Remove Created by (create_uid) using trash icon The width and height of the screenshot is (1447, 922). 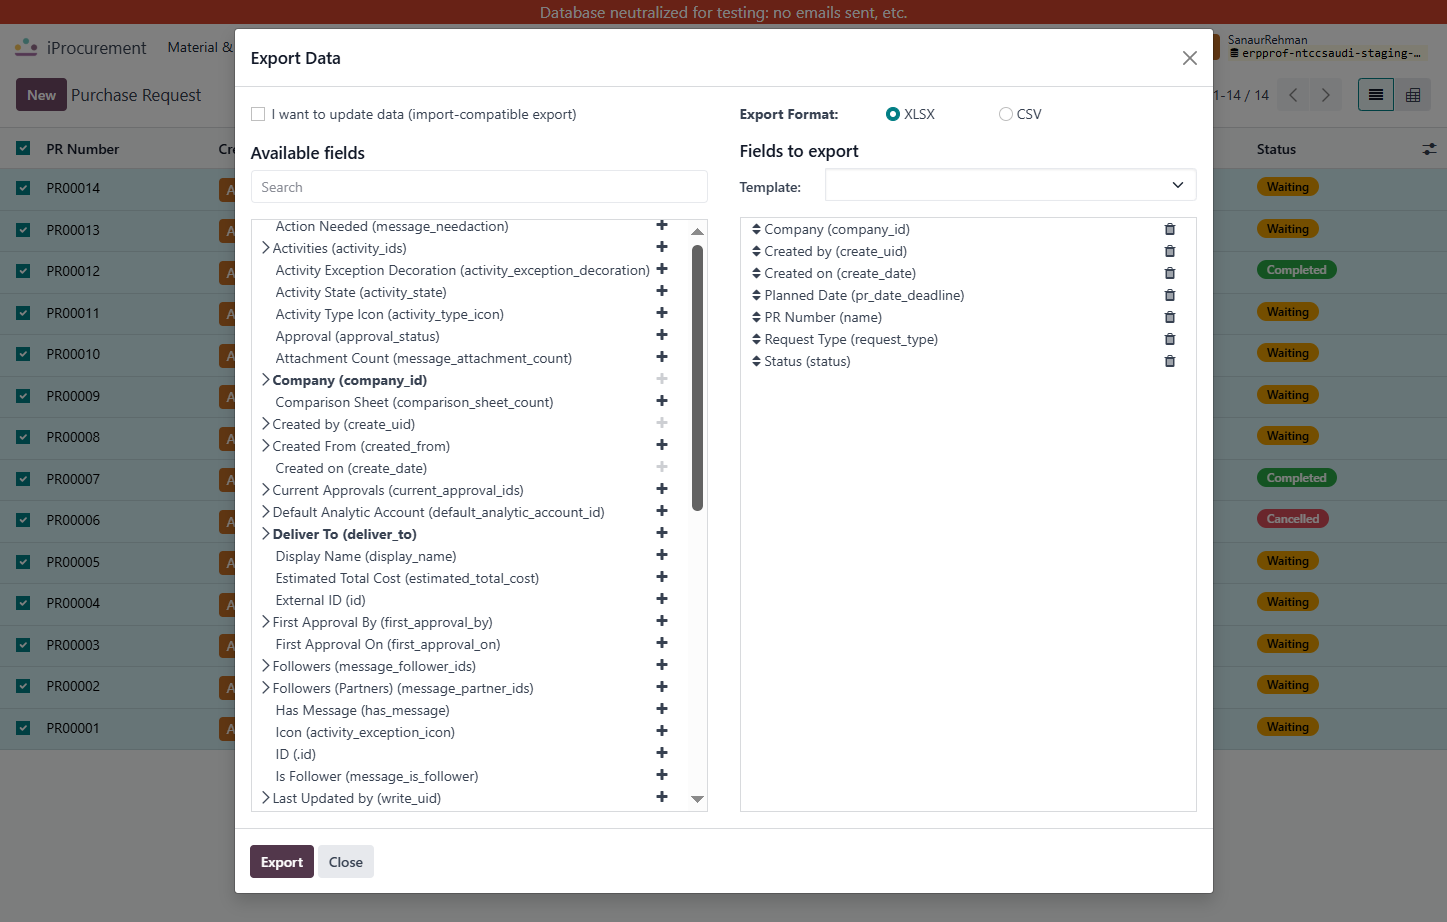pyautogui.click(x=1170, y=251)
